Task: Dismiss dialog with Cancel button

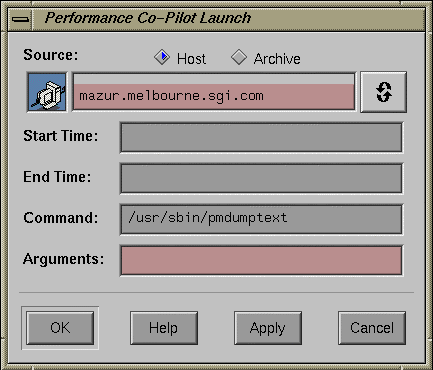Action: [x=372, y=328]
